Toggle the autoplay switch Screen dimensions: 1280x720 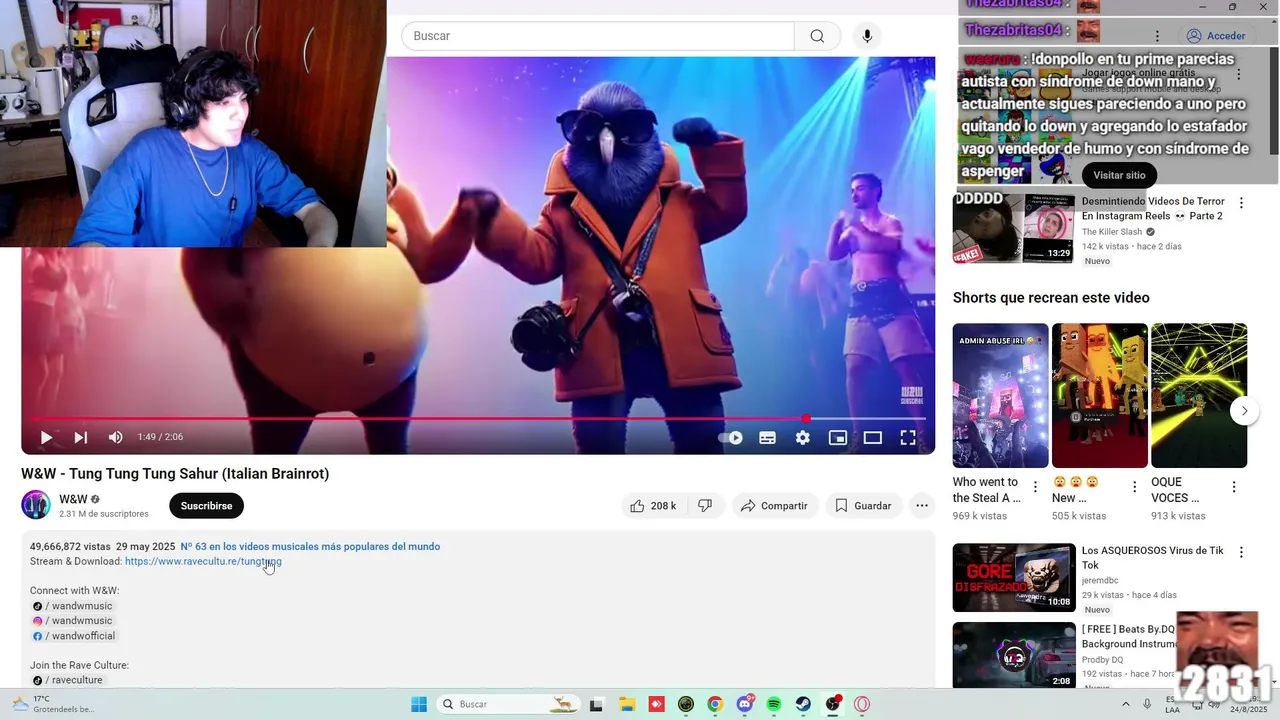tap(731, 437)
